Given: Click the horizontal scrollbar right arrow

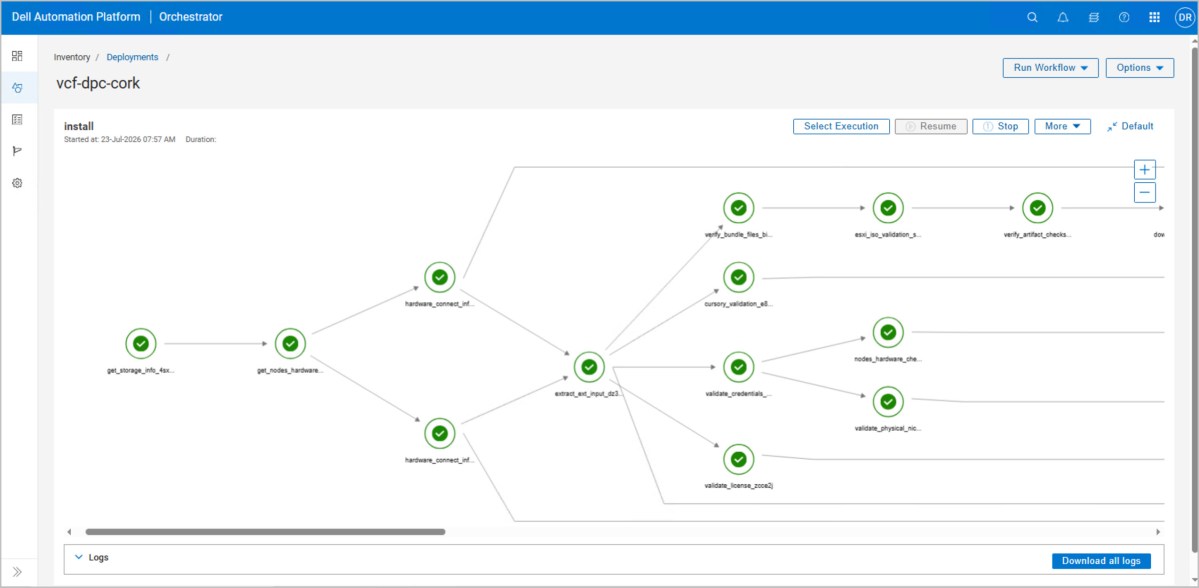Looking at the screenshot, I should click(x=1158, y=531).
